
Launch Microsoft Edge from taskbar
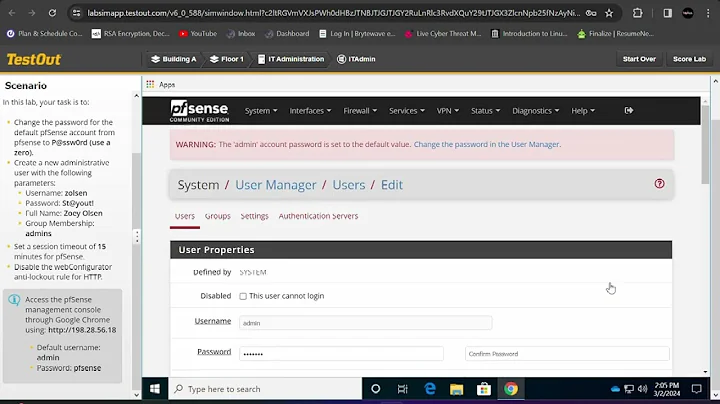(x=430, y=389)
